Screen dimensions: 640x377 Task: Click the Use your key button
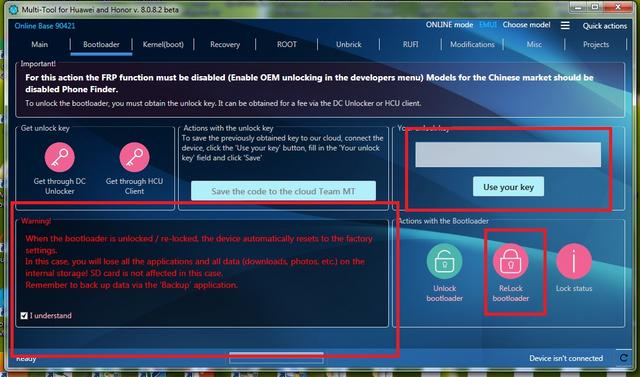508,187
